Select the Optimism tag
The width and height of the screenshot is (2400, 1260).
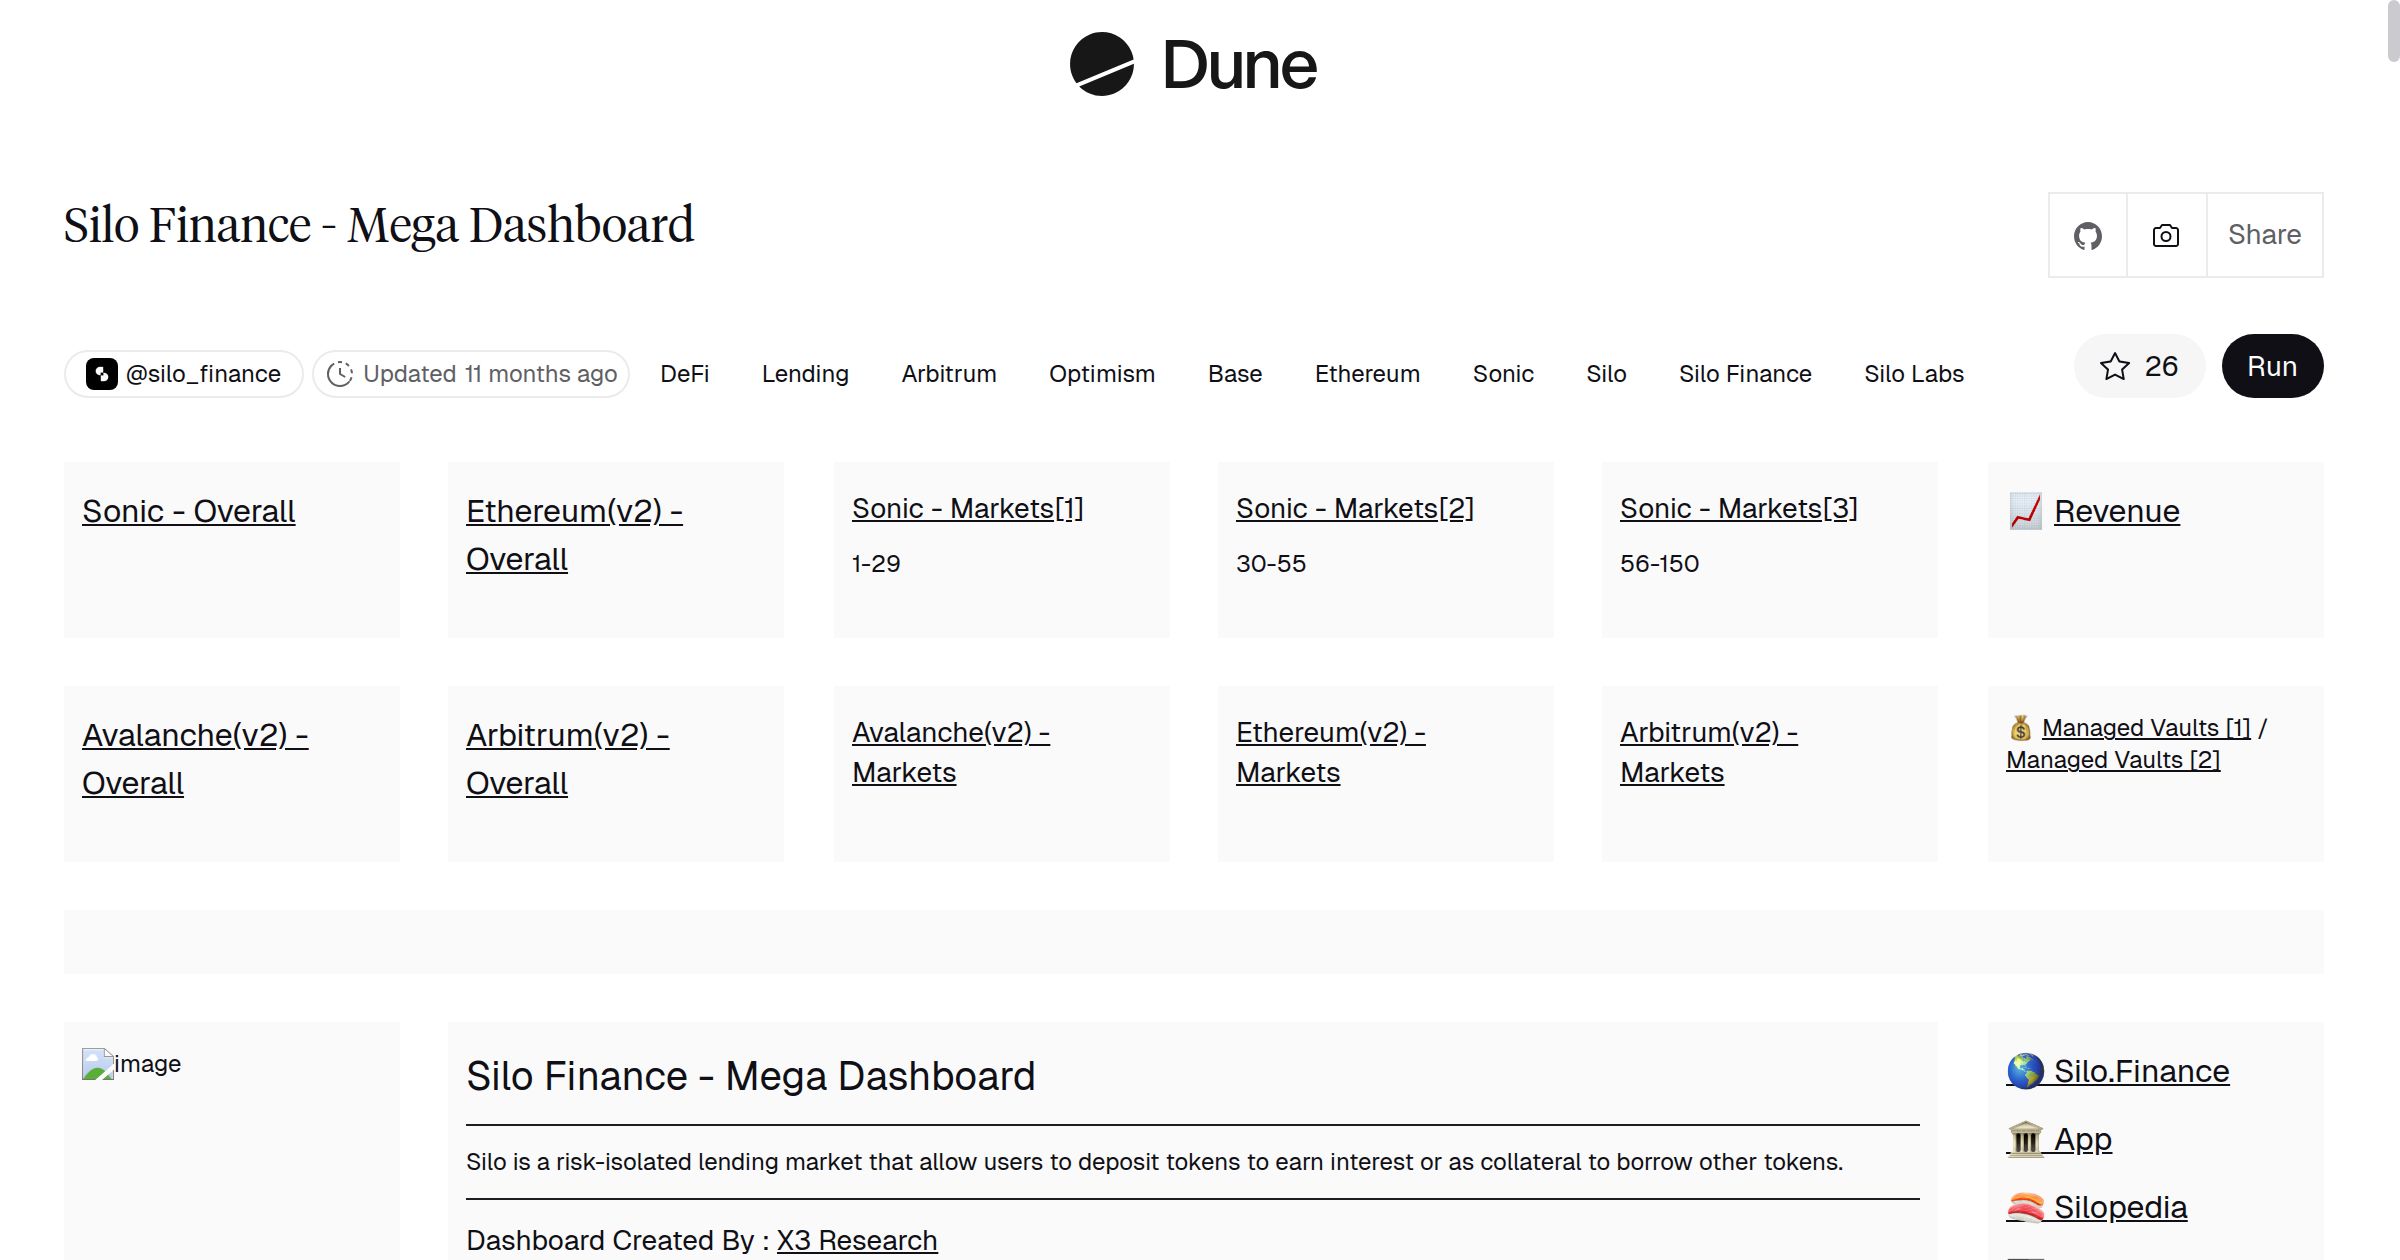click(1101, 373)
